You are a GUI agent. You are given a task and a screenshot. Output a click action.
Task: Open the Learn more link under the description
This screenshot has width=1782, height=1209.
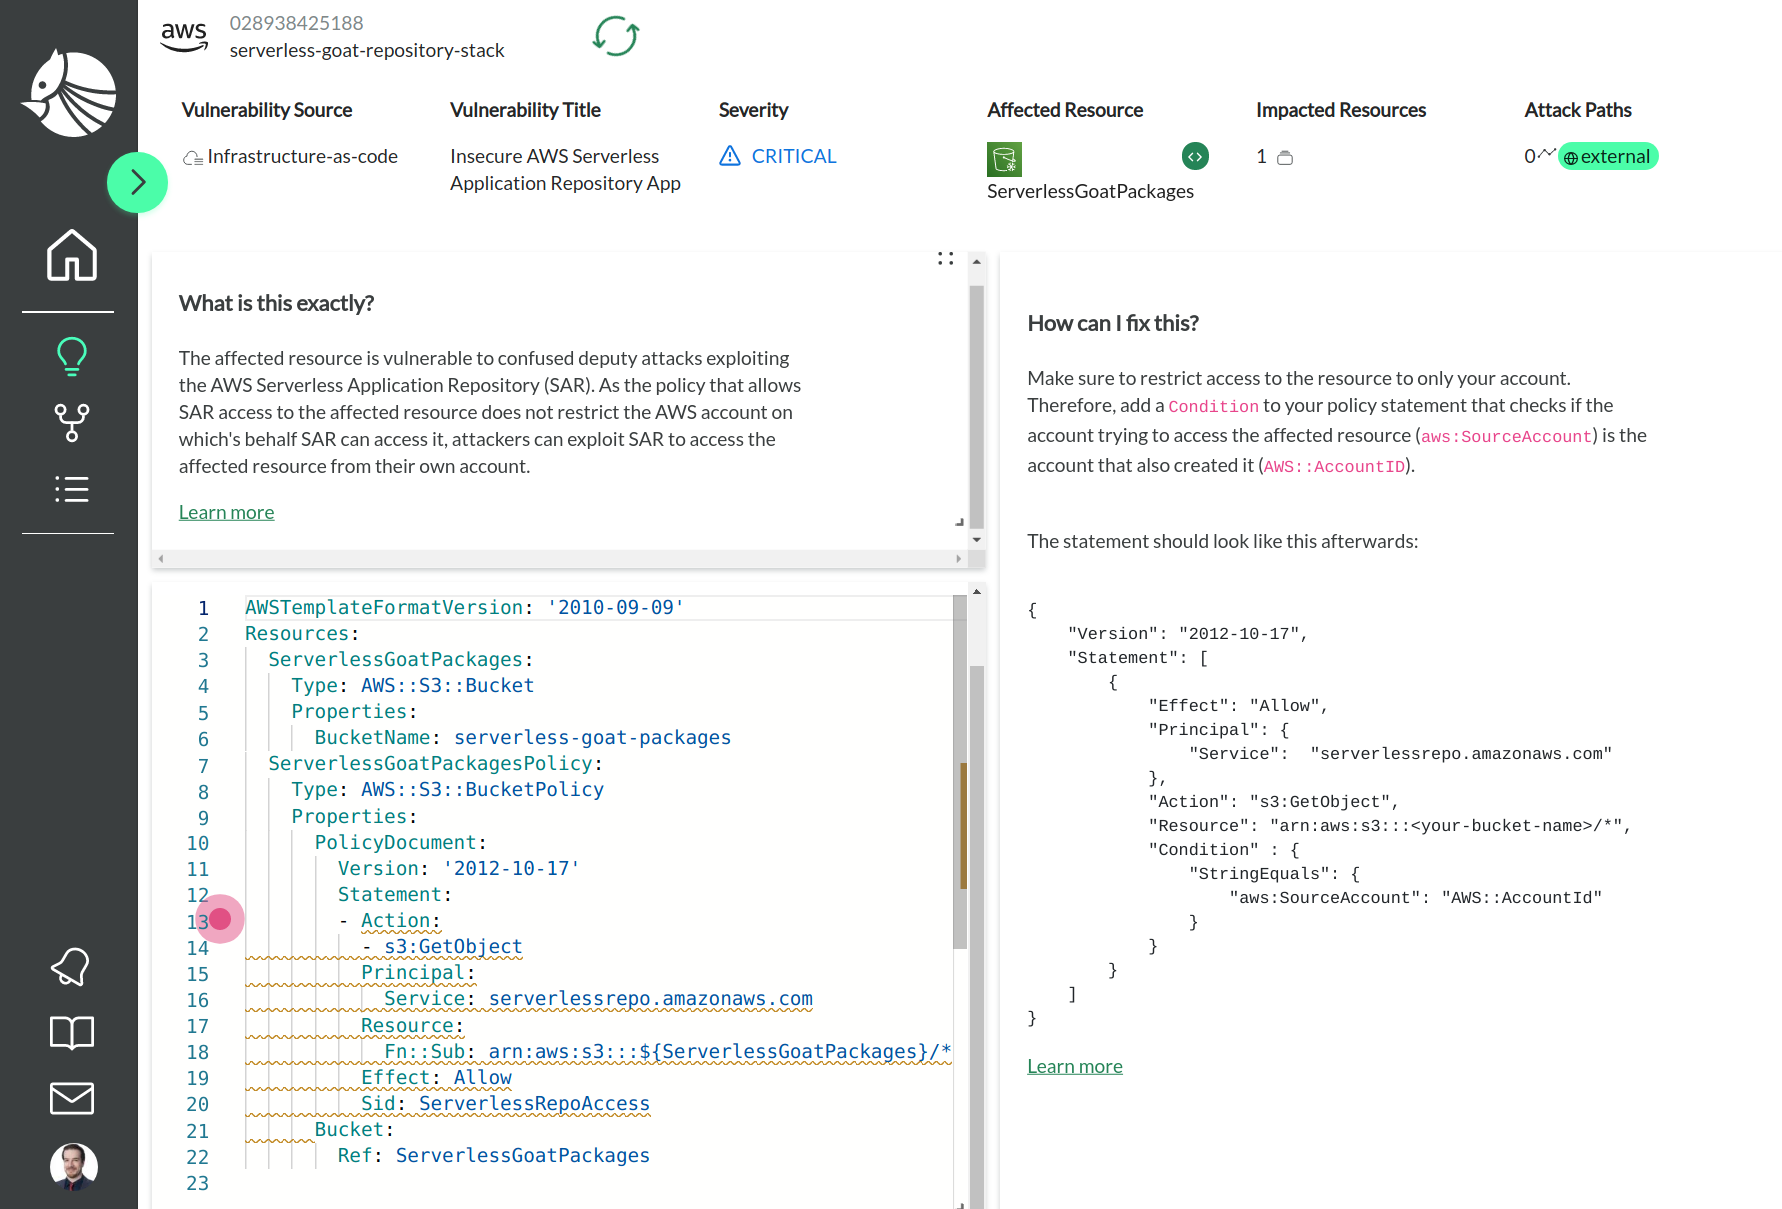point(226,511)
